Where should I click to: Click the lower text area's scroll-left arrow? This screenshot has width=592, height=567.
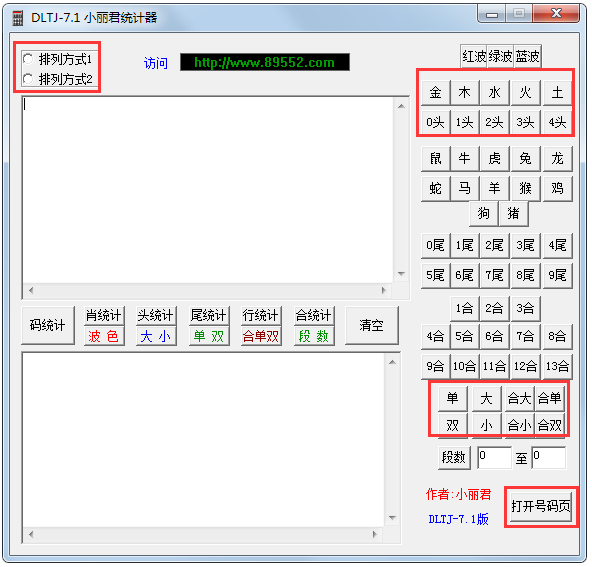coord(31,535)
